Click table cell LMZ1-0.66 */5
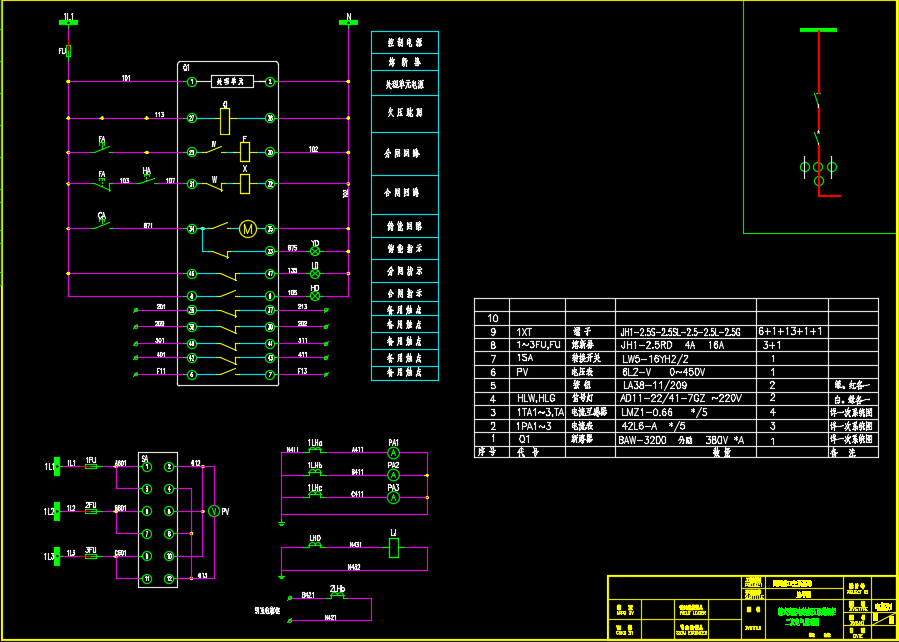899x642 pixels. click(x=686, y=412)
